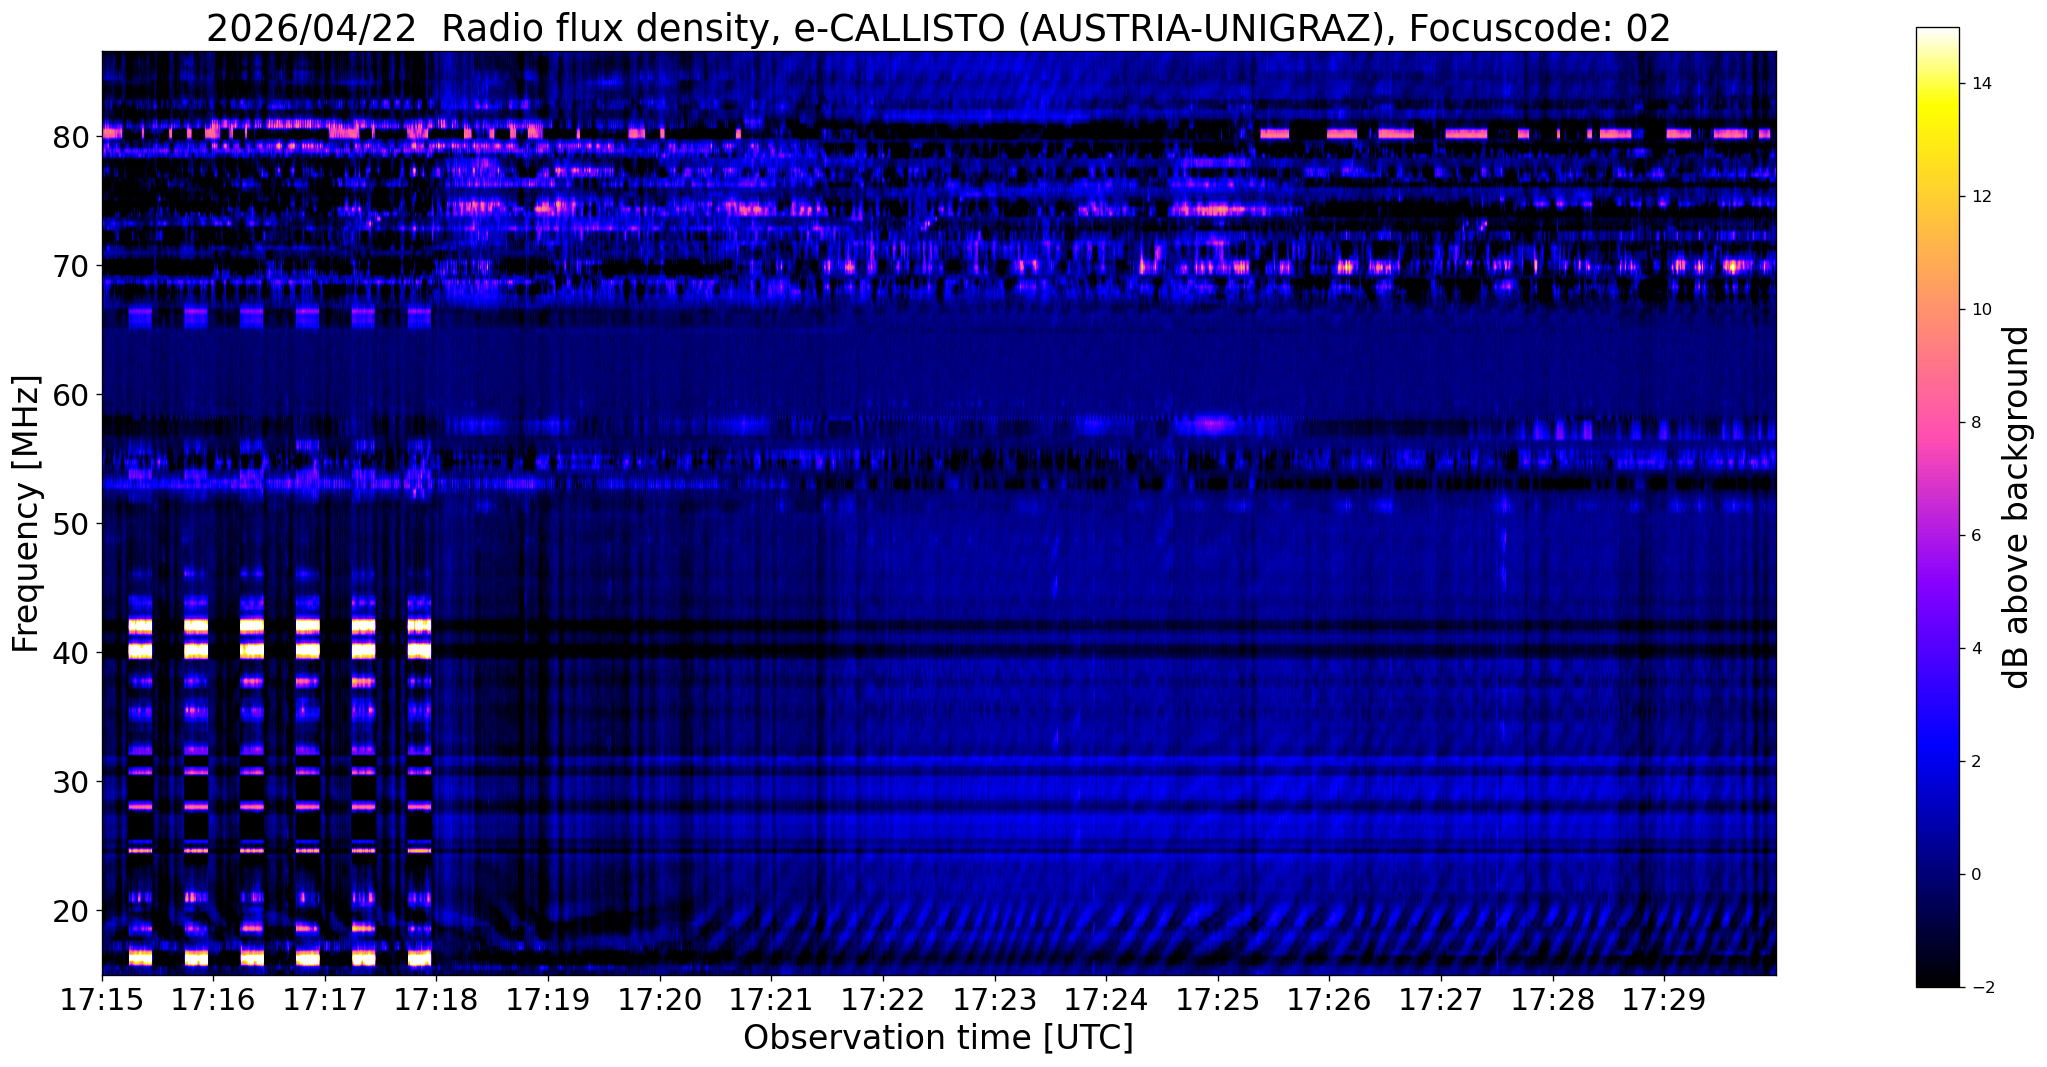The width and height of the screenshot is (2047, 1067).
Task: Click the 17:22 time tick label
Action: coord(883,1000)
